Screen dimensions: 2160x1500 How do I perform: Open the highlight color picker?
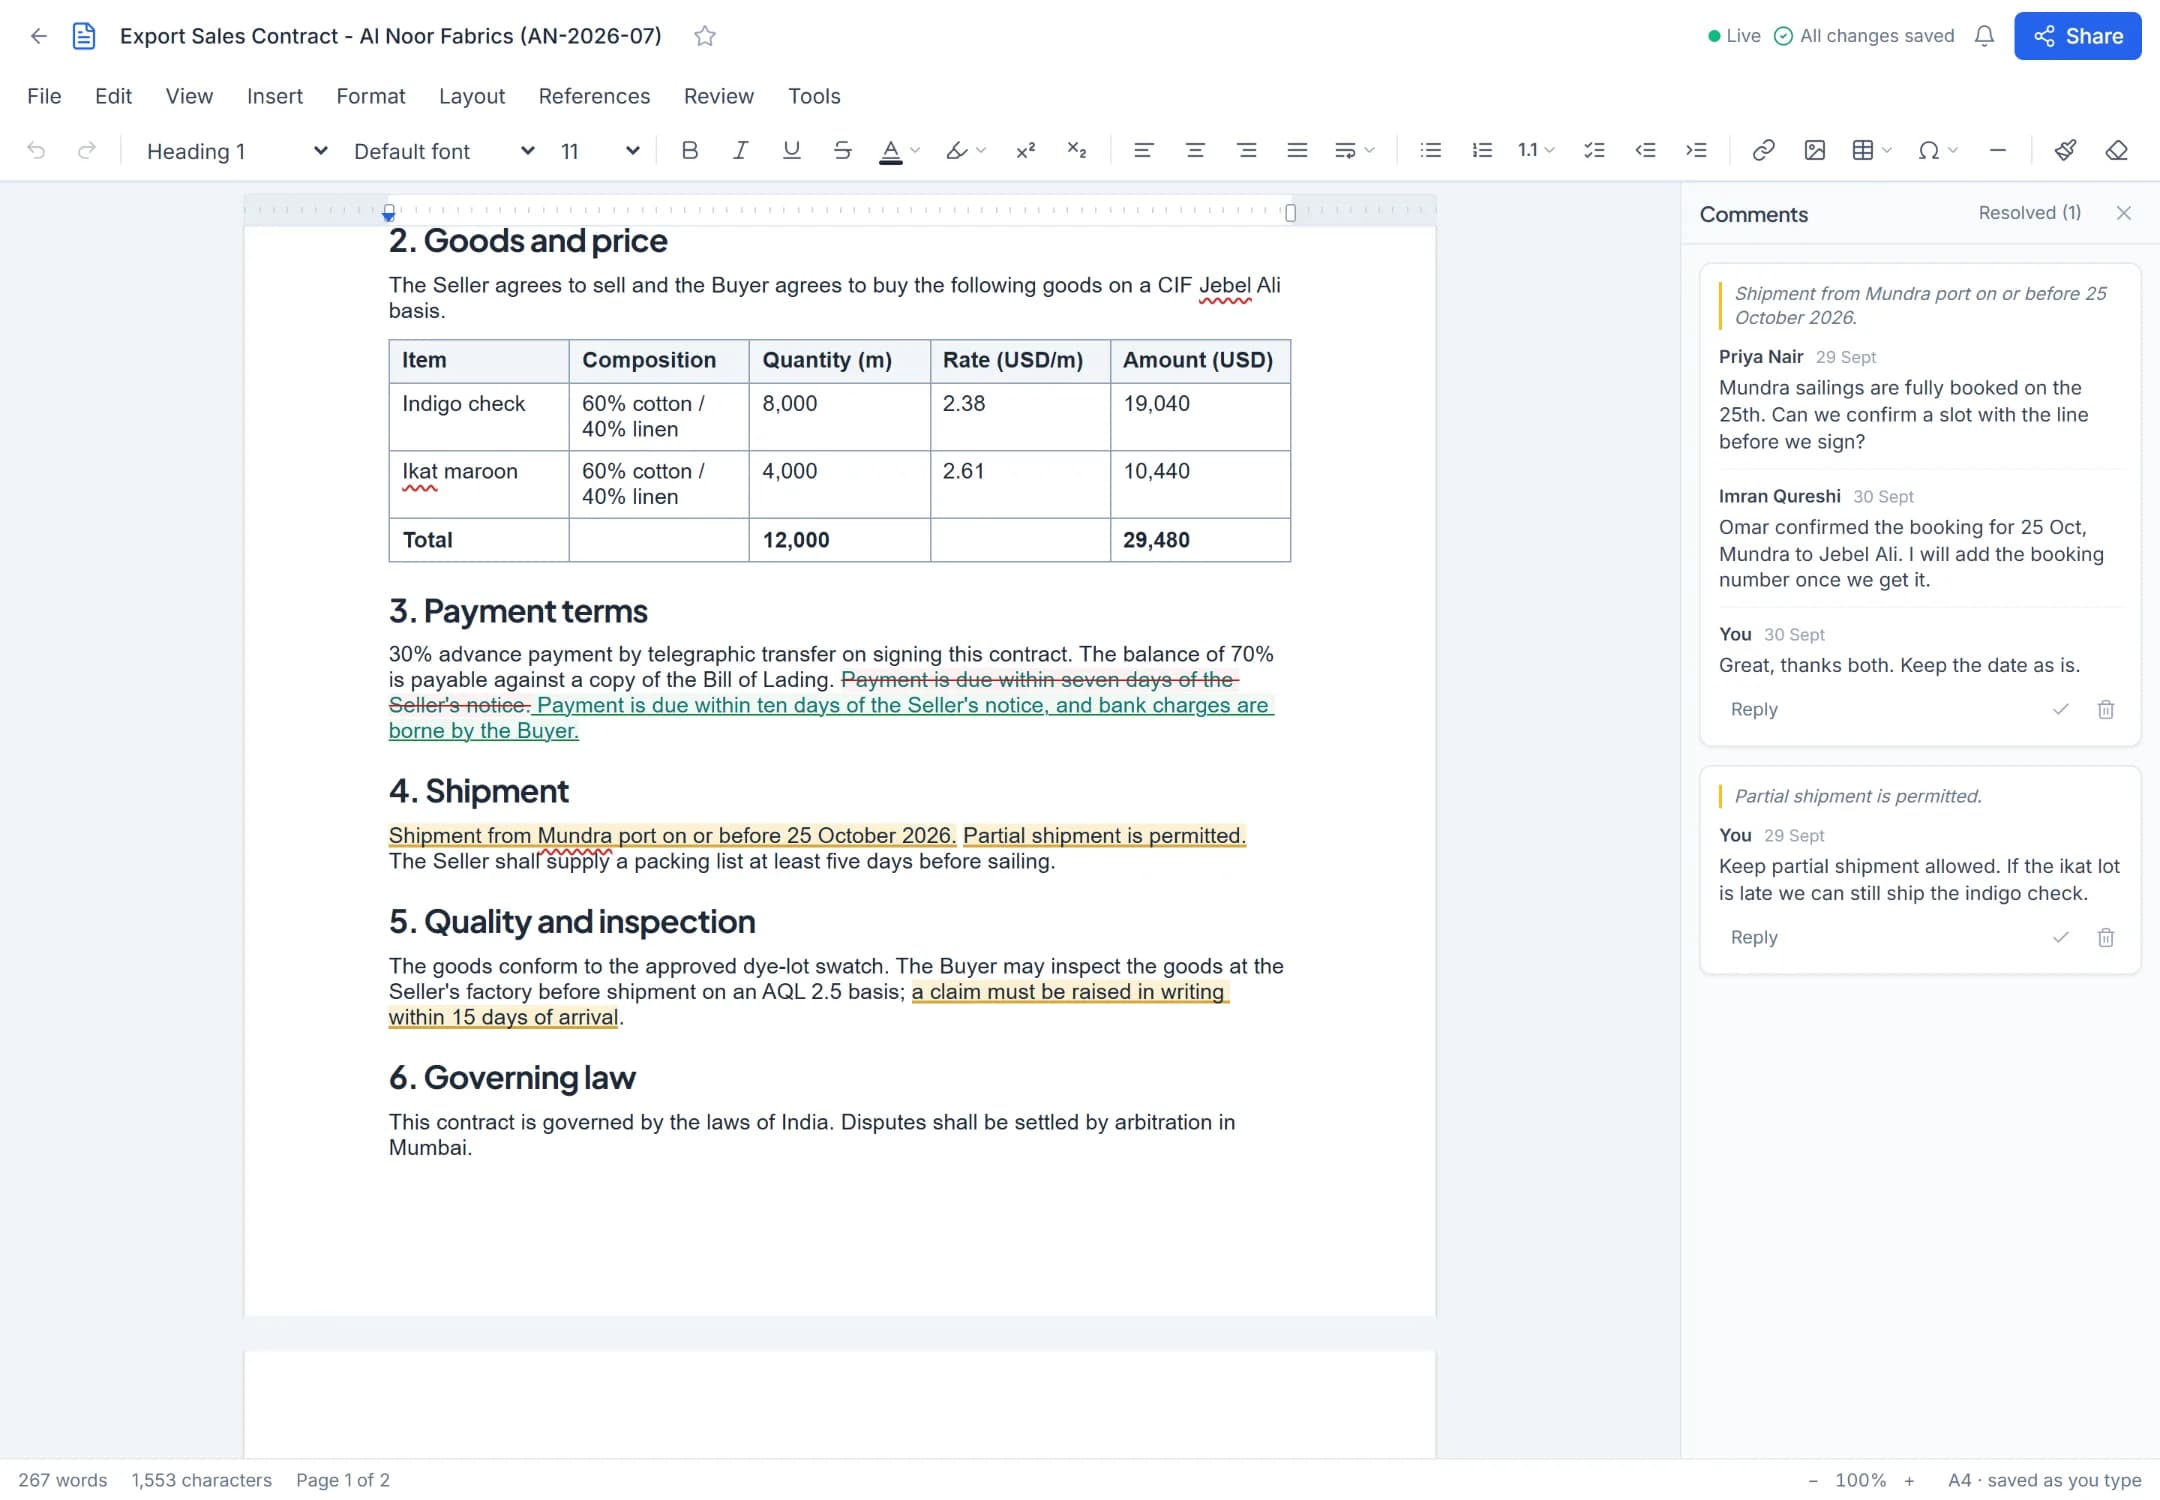click(965, 151)
